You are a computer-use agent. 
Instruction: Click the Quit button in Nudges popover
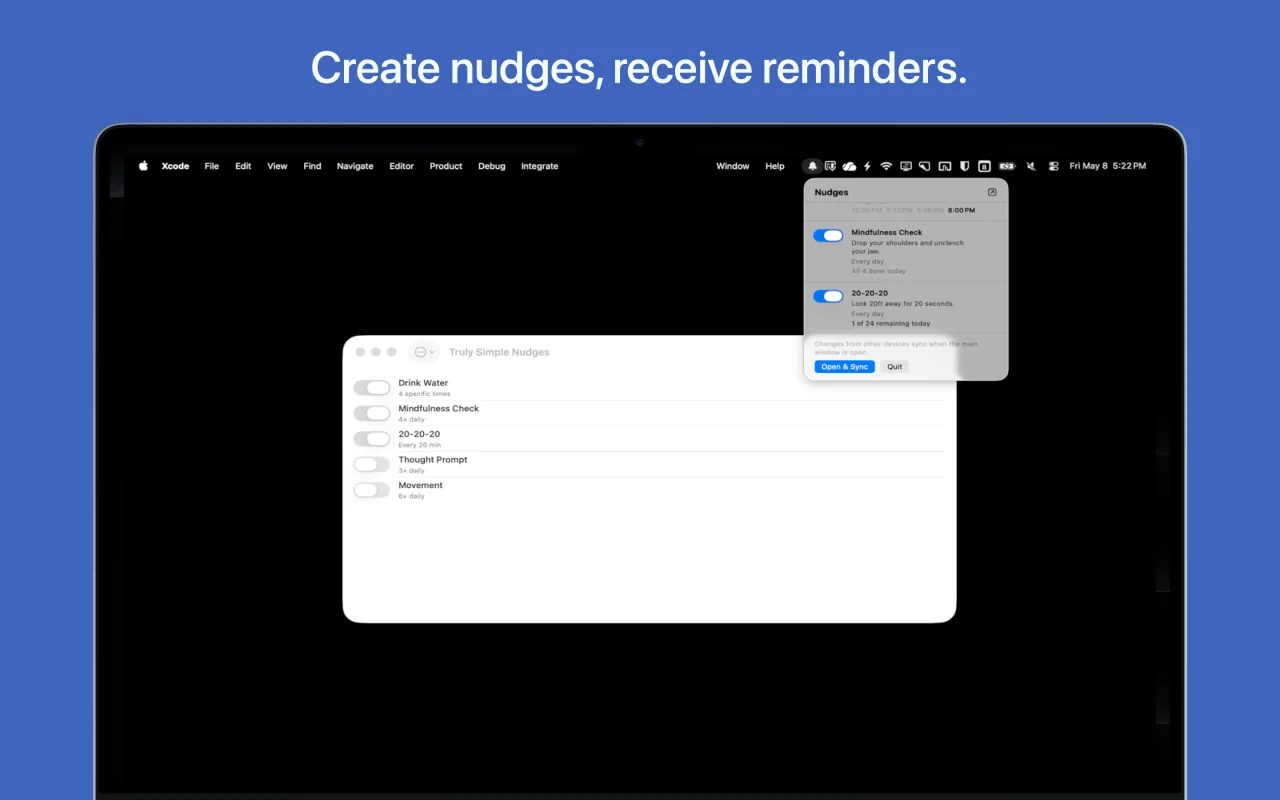[x=895, y=367]
